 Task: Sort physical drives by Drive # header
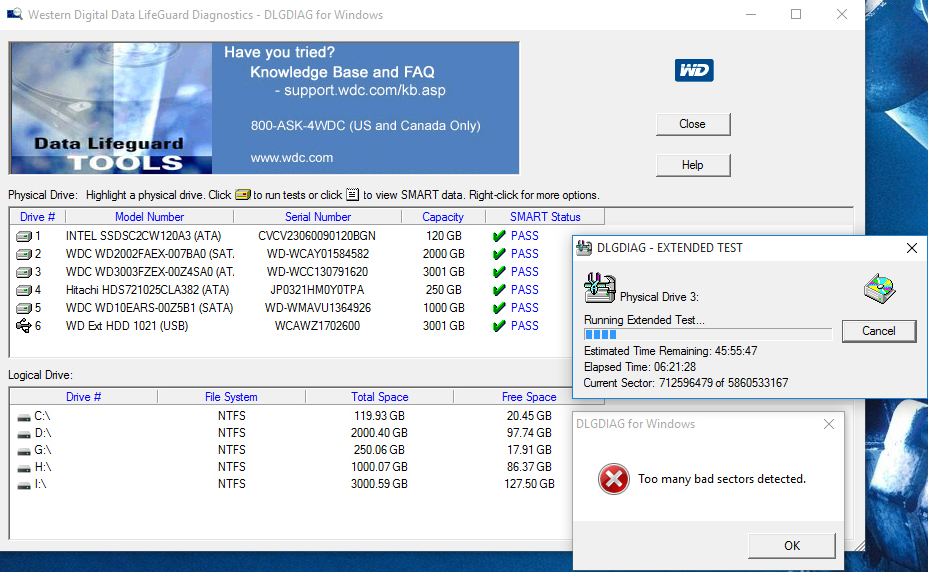click(x=37, y=217)
